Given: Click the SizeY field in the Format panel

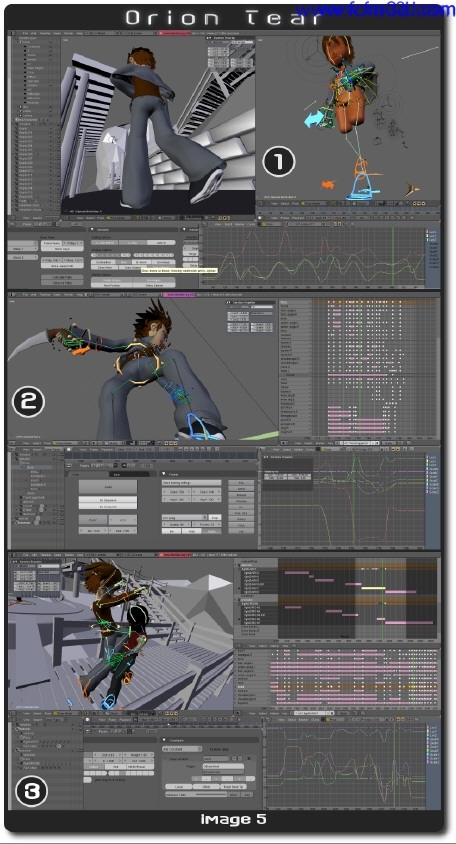Looking at the screenshot, I should 207,491.
